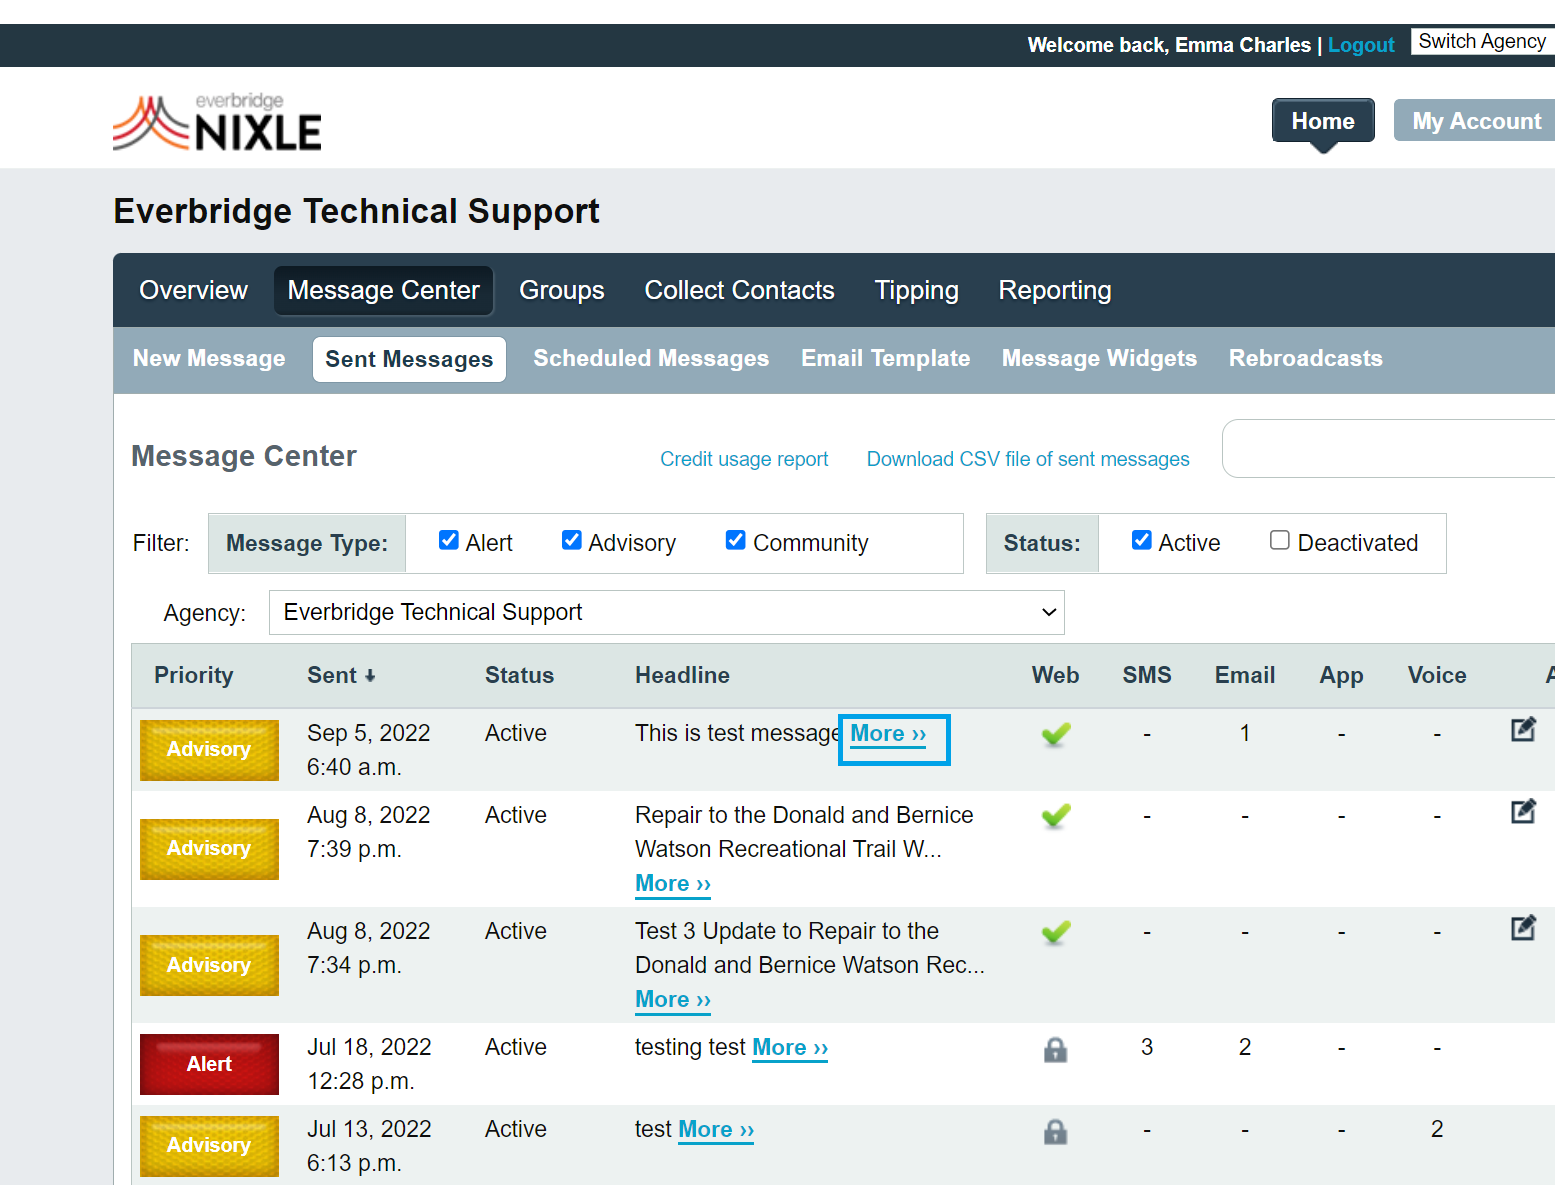Screen dimensions: 1555x1185
Task: Click lock icon in Jul 13, 2022 row
Action: (1055, 1131)
